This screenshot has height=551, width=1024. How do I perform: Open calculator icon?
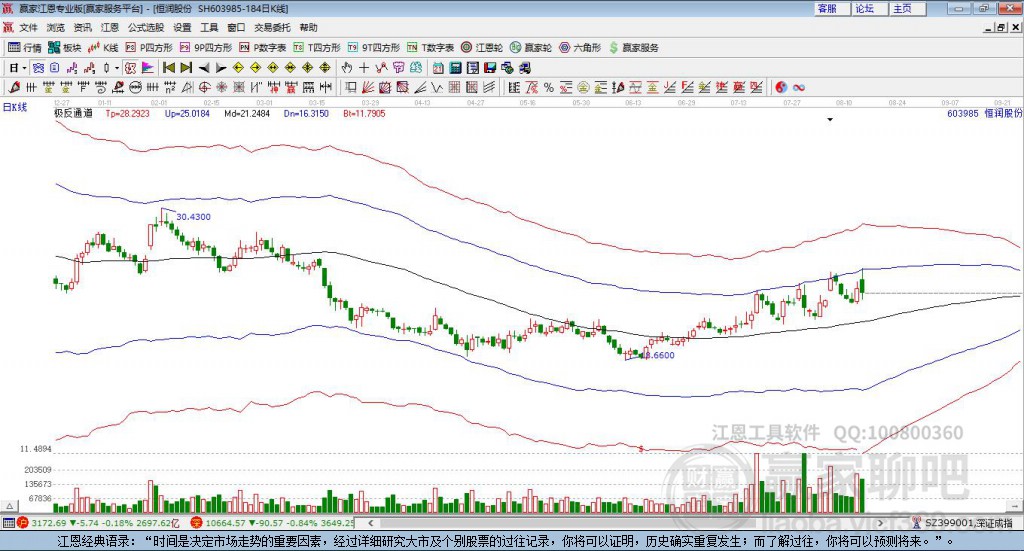tap(455, 68)
